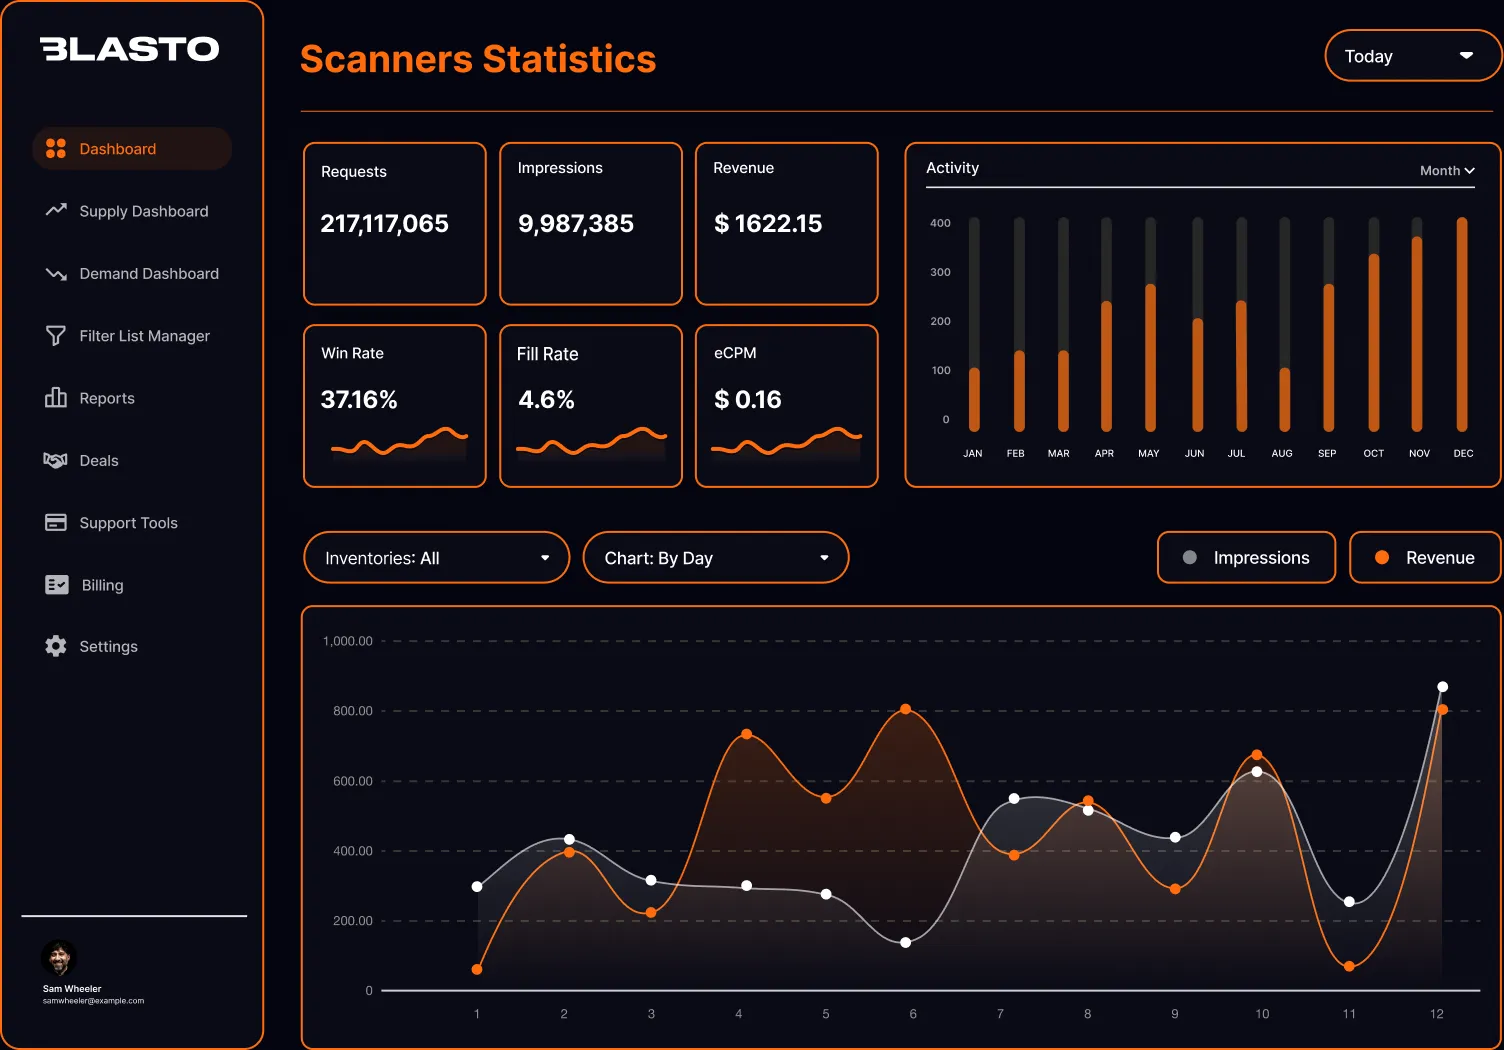
Task: Open Settings using the gear icon
Action: pyautogui.click(x=56, y=646)
